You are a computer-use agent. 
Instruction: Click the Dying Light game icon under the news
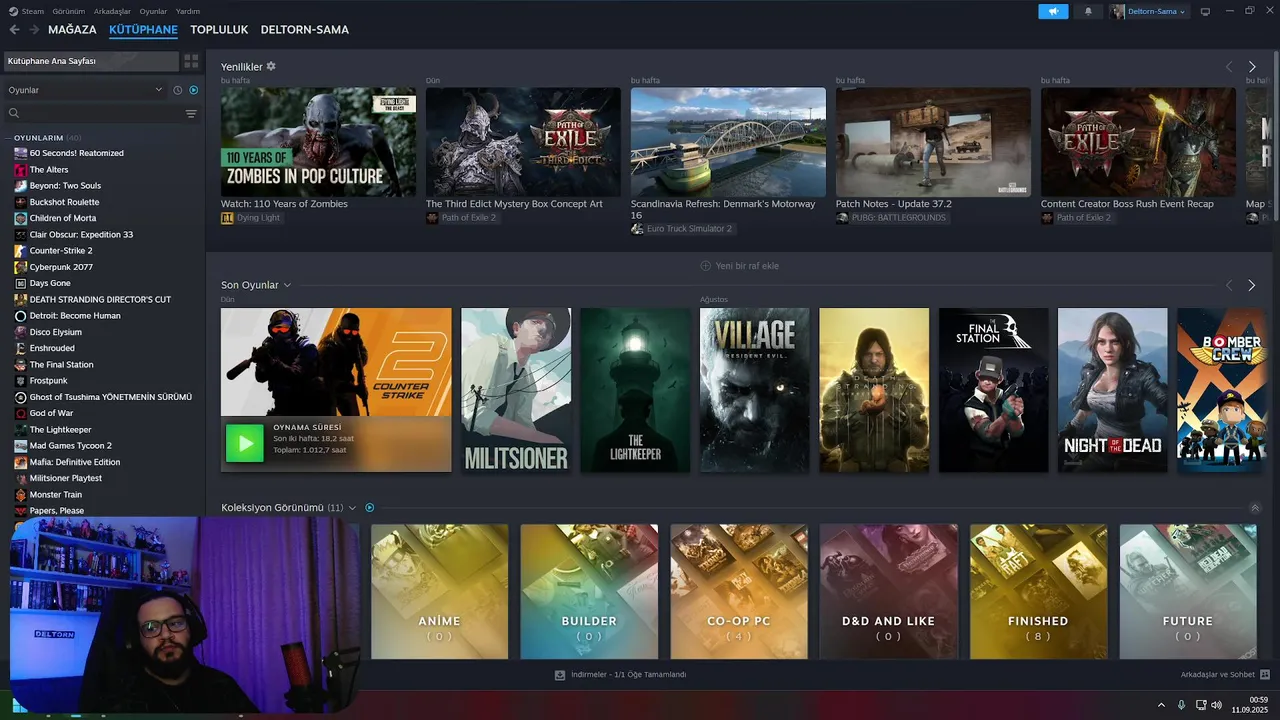[227, 217]
